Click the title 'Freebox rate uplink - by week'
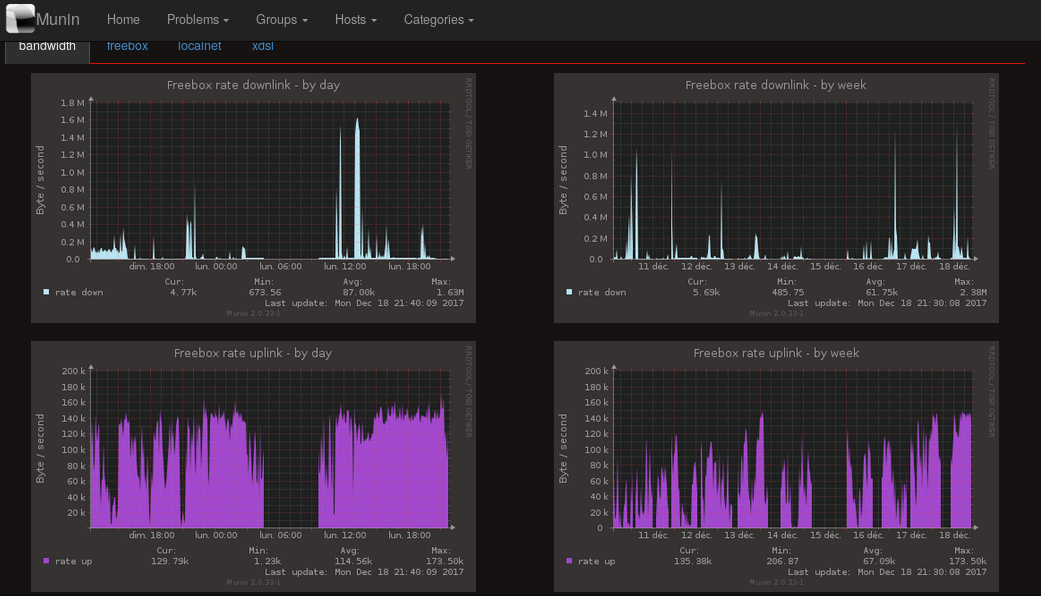 [776, 353]
